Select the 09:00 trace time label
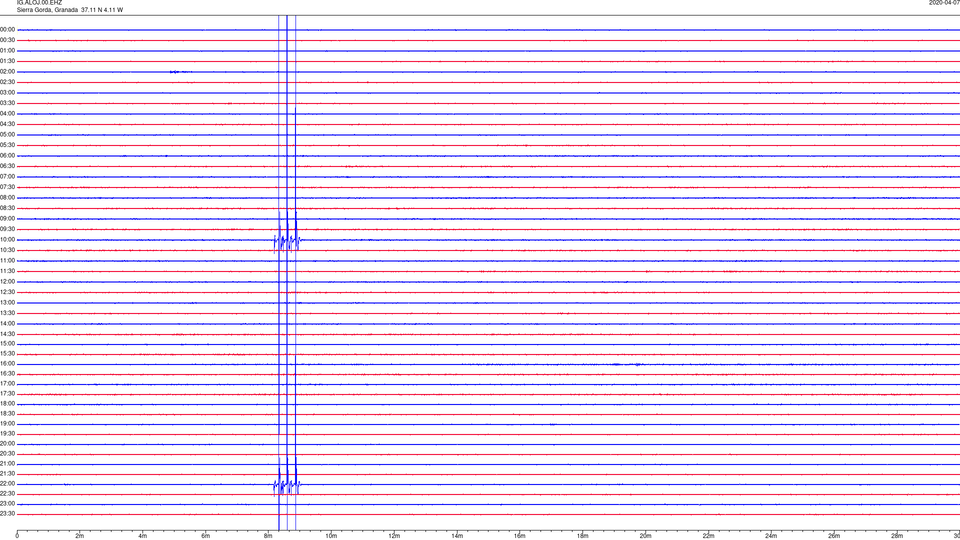 coord(7,219)
